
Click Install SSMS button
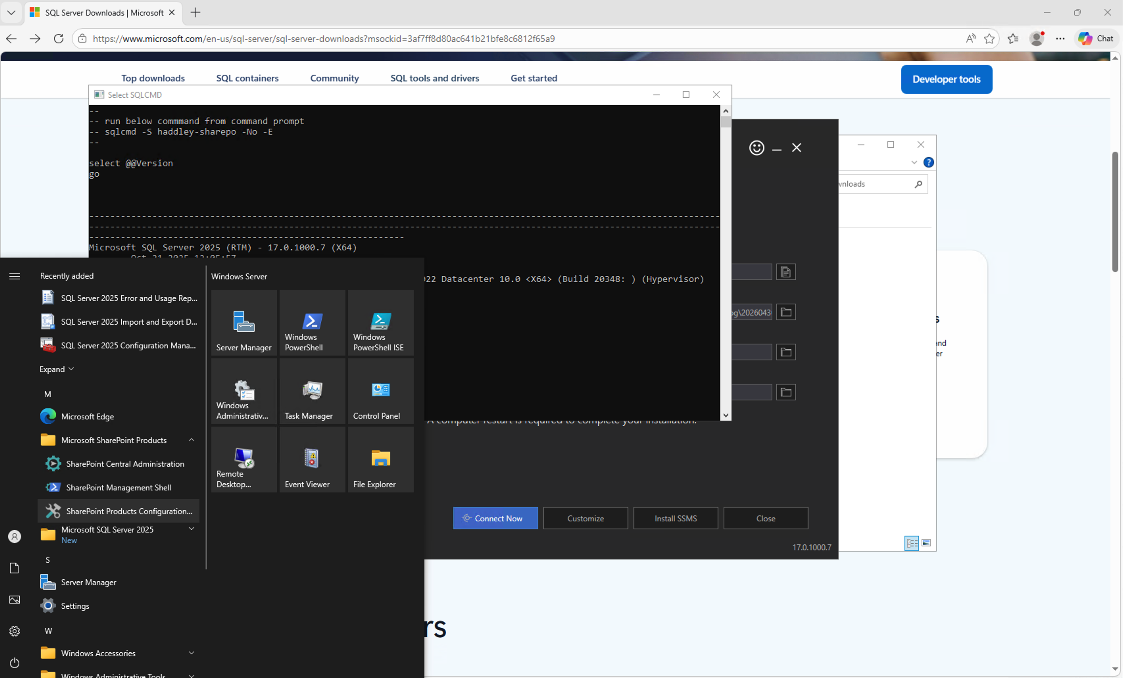click(x=675, y=518)
